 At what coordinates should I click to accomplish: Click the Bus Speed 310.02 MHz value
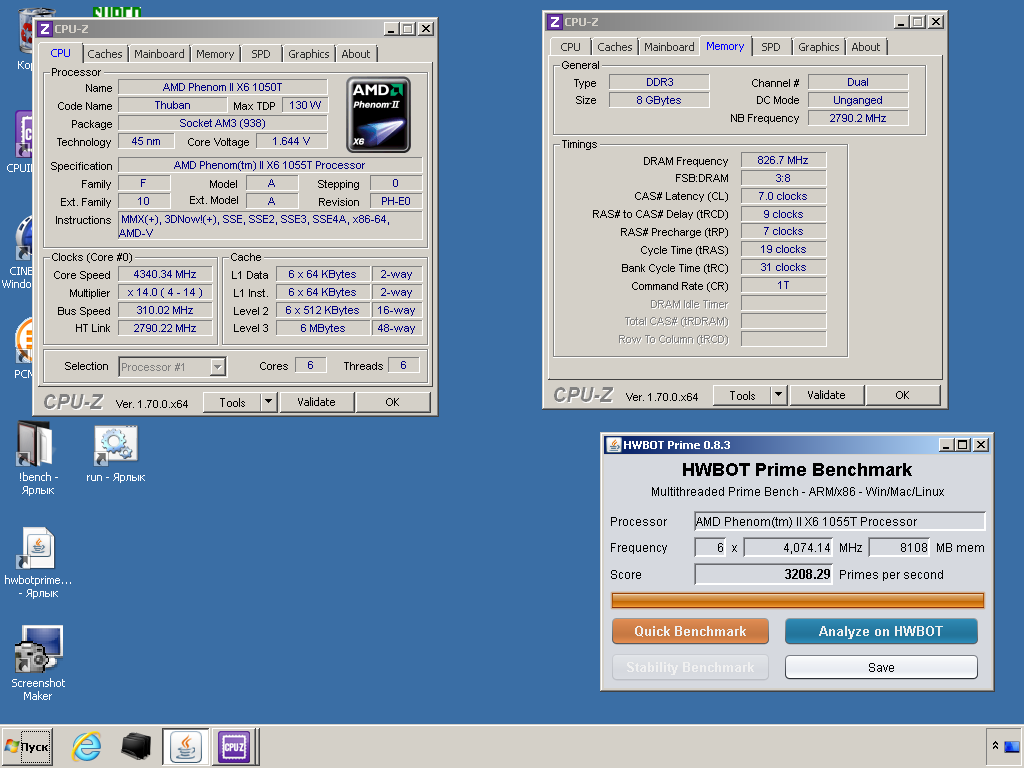click(x=165, y=310)
